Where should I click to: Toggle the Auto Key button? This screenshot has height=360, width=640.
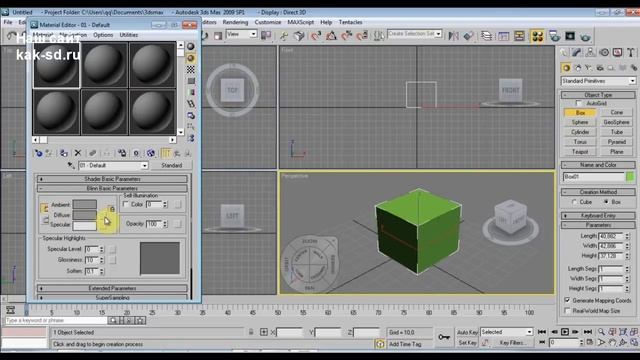(x=467, y=332)
